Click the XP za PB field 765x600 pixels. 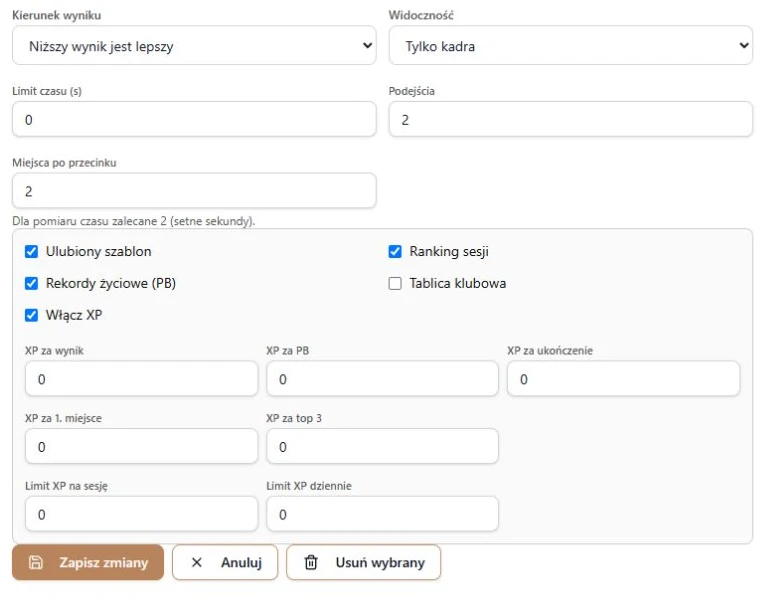[382, 379]
